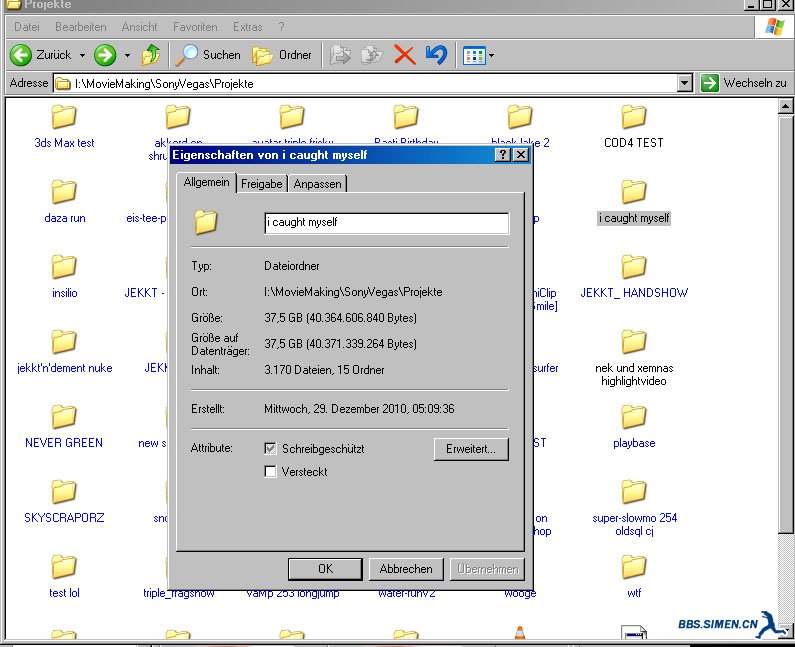The width and height of the screenshot is (795, 647).
Task: Open the forward history dropdown arrow
Action: coord(127,55)
